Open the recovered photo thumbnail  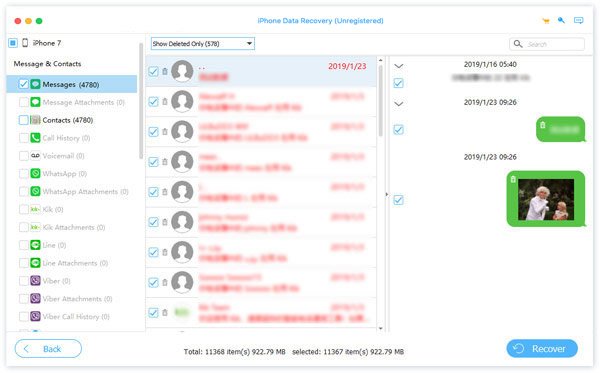pyautogui.click(x=546, y=199)
